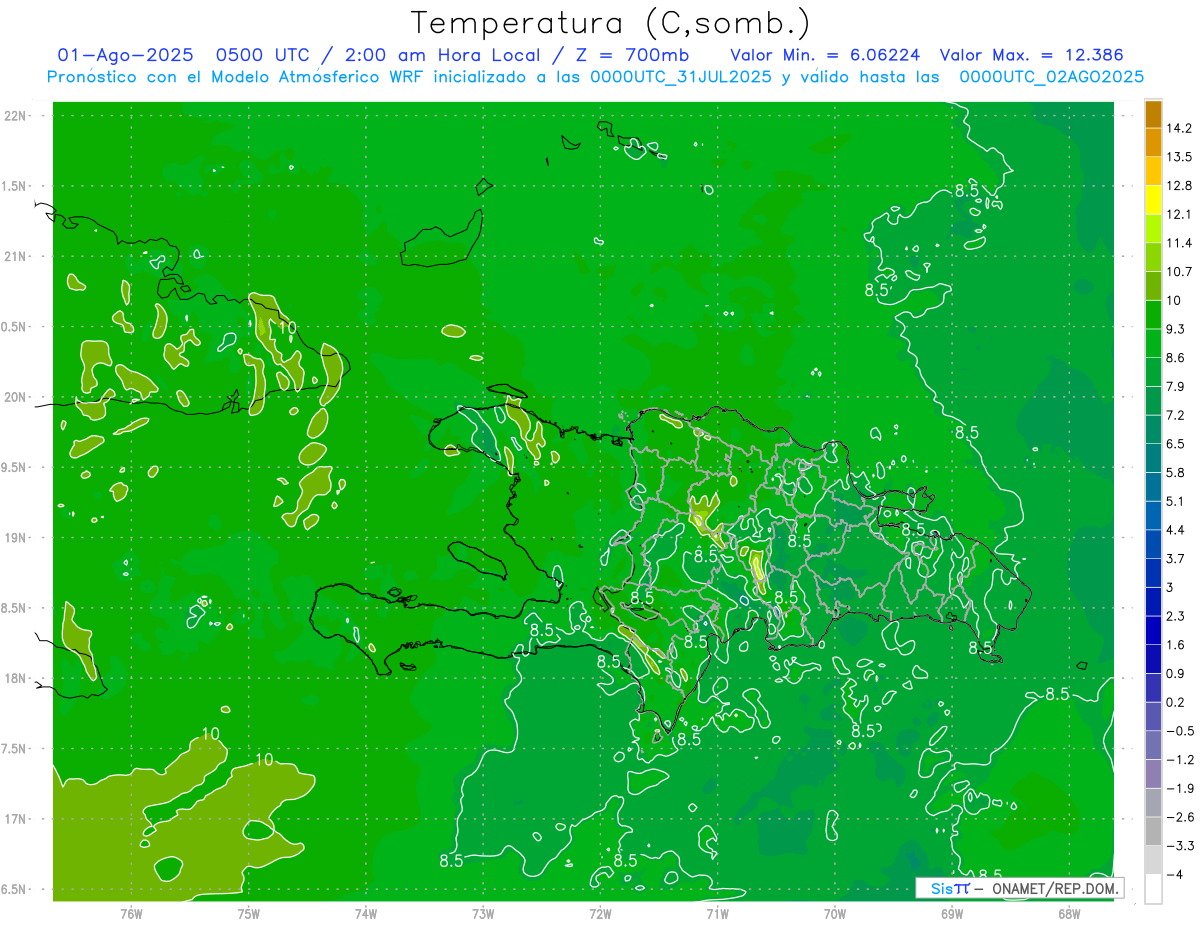Image resolution: width=1200 pixels, height=927 pixels.
Task: Select the lime swatch between 11.4 and 12.1
Action: (x=1153, y=229)
